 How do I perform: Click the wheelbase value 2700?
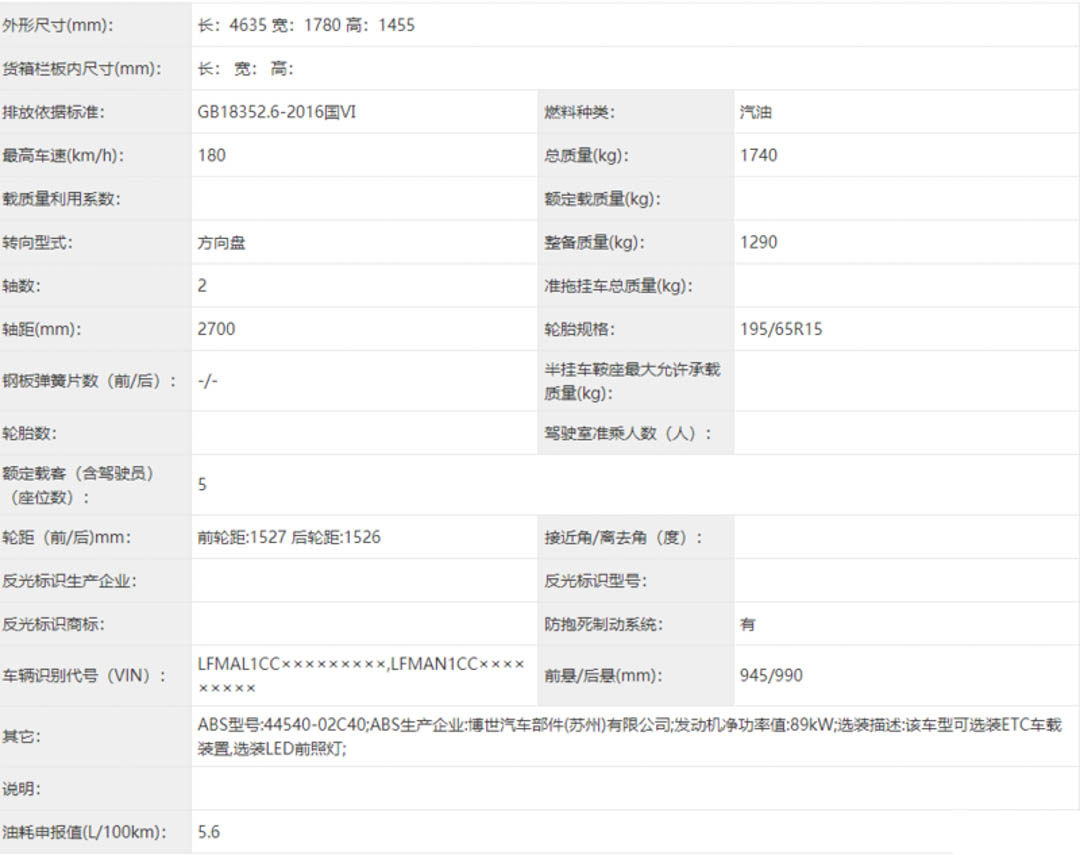click(x=217, y=328)
